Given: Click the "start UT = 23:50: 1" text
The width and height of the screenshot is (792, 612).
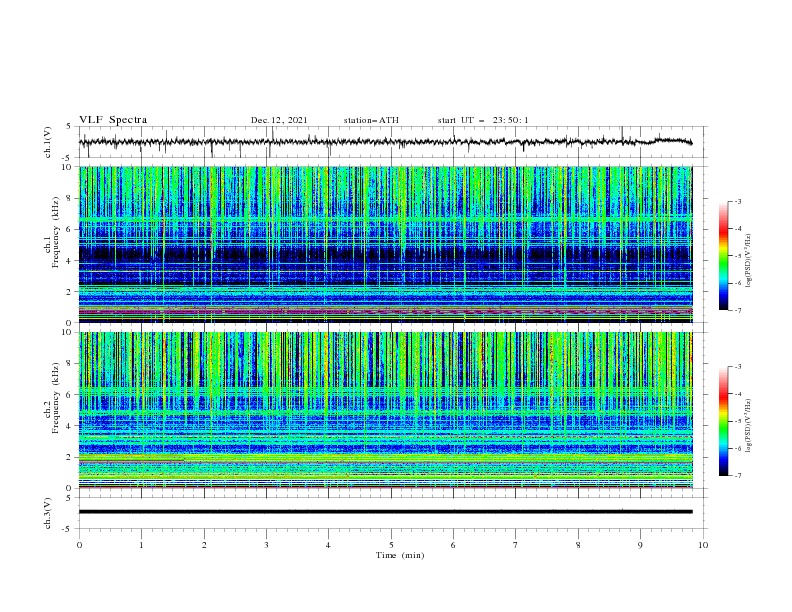Looking at the screenshot, I should 483,120.
